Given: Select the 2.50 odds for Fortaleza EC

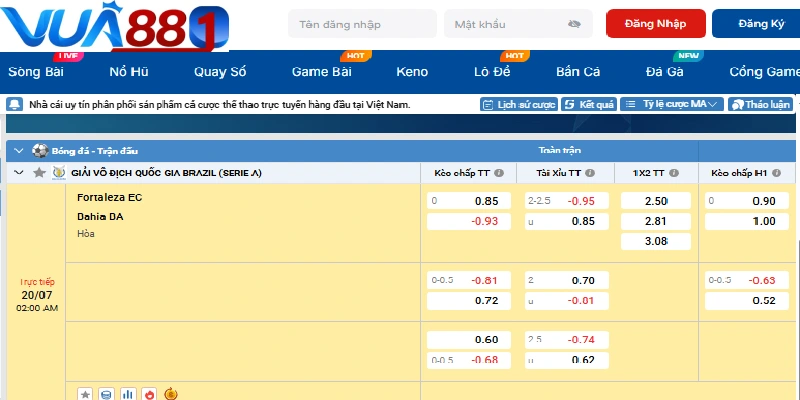Looking at the screenshot, I should click(x=656, y=201).
